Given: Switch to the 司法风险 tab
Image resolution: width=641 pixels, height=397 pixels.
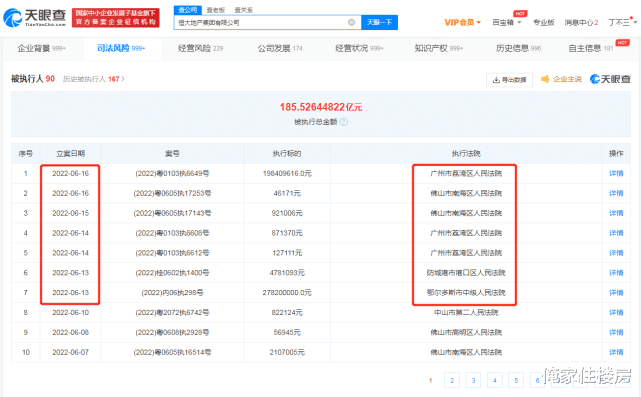Looking at the screenshot, I should coord(121,48).
